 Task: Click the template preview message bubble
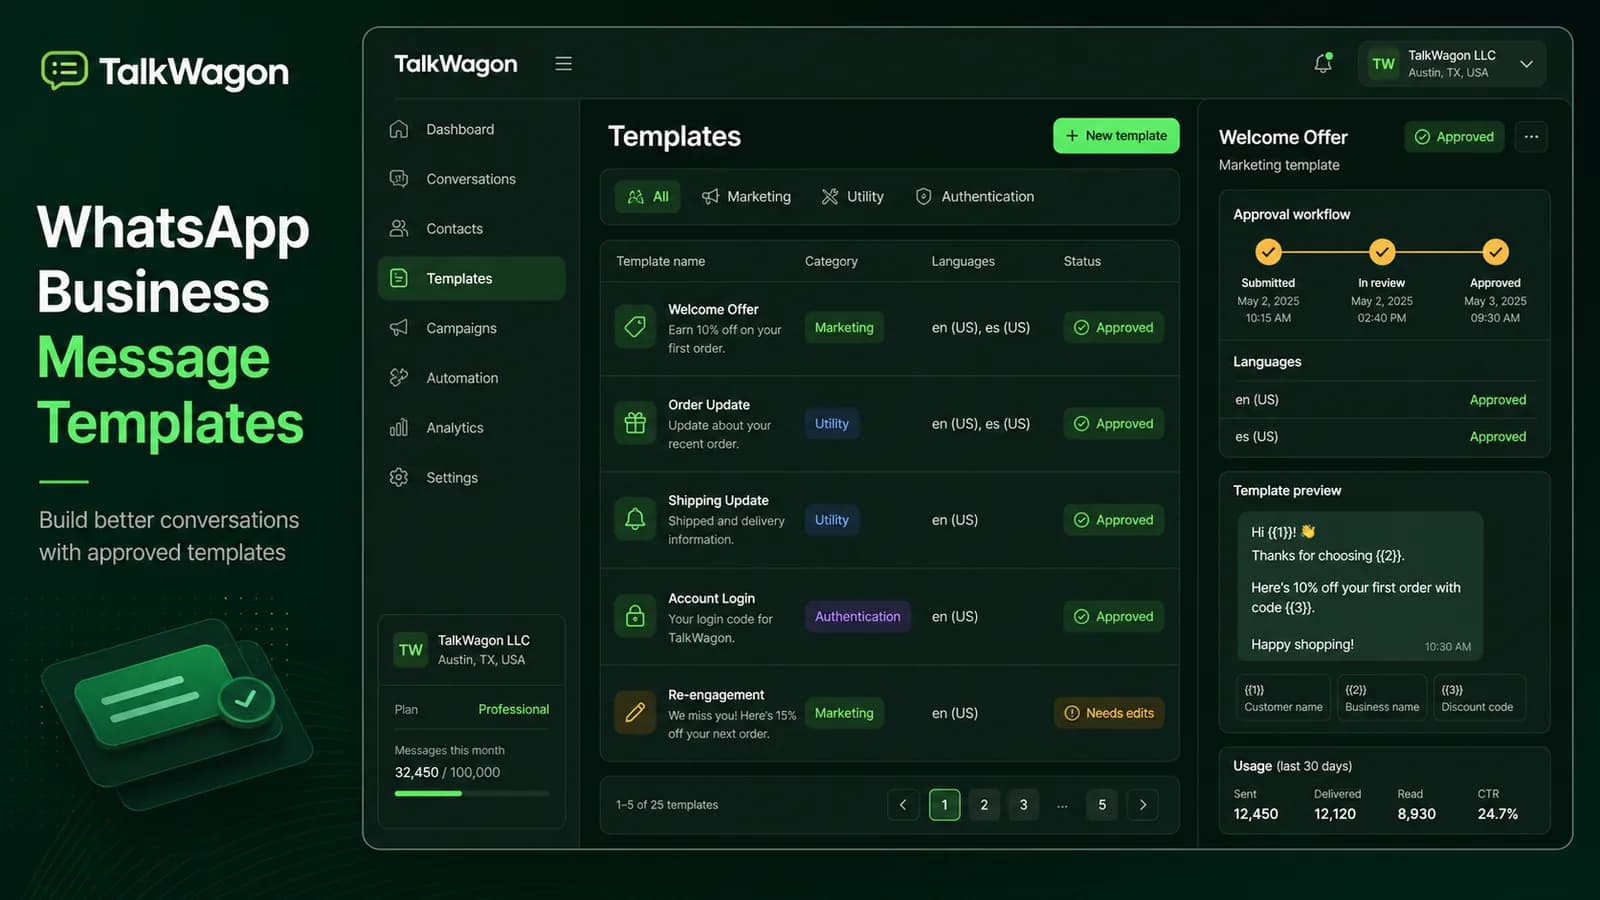[1360, 586]
